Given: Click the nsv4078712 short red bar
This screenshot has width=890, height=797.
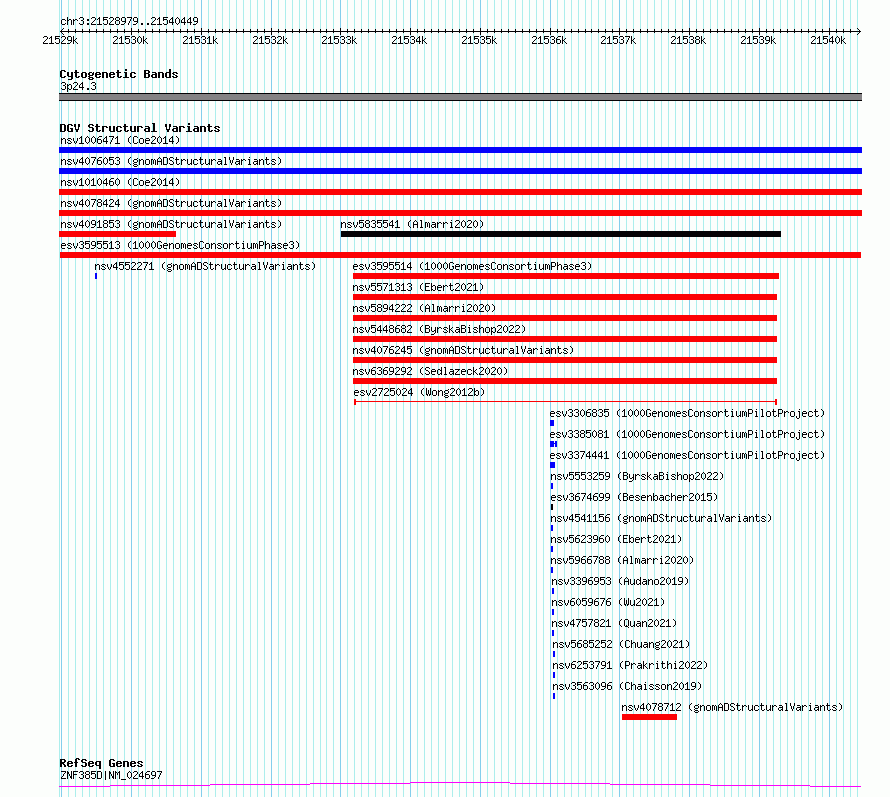Looking at the screenshot, I should pos(649,717).
